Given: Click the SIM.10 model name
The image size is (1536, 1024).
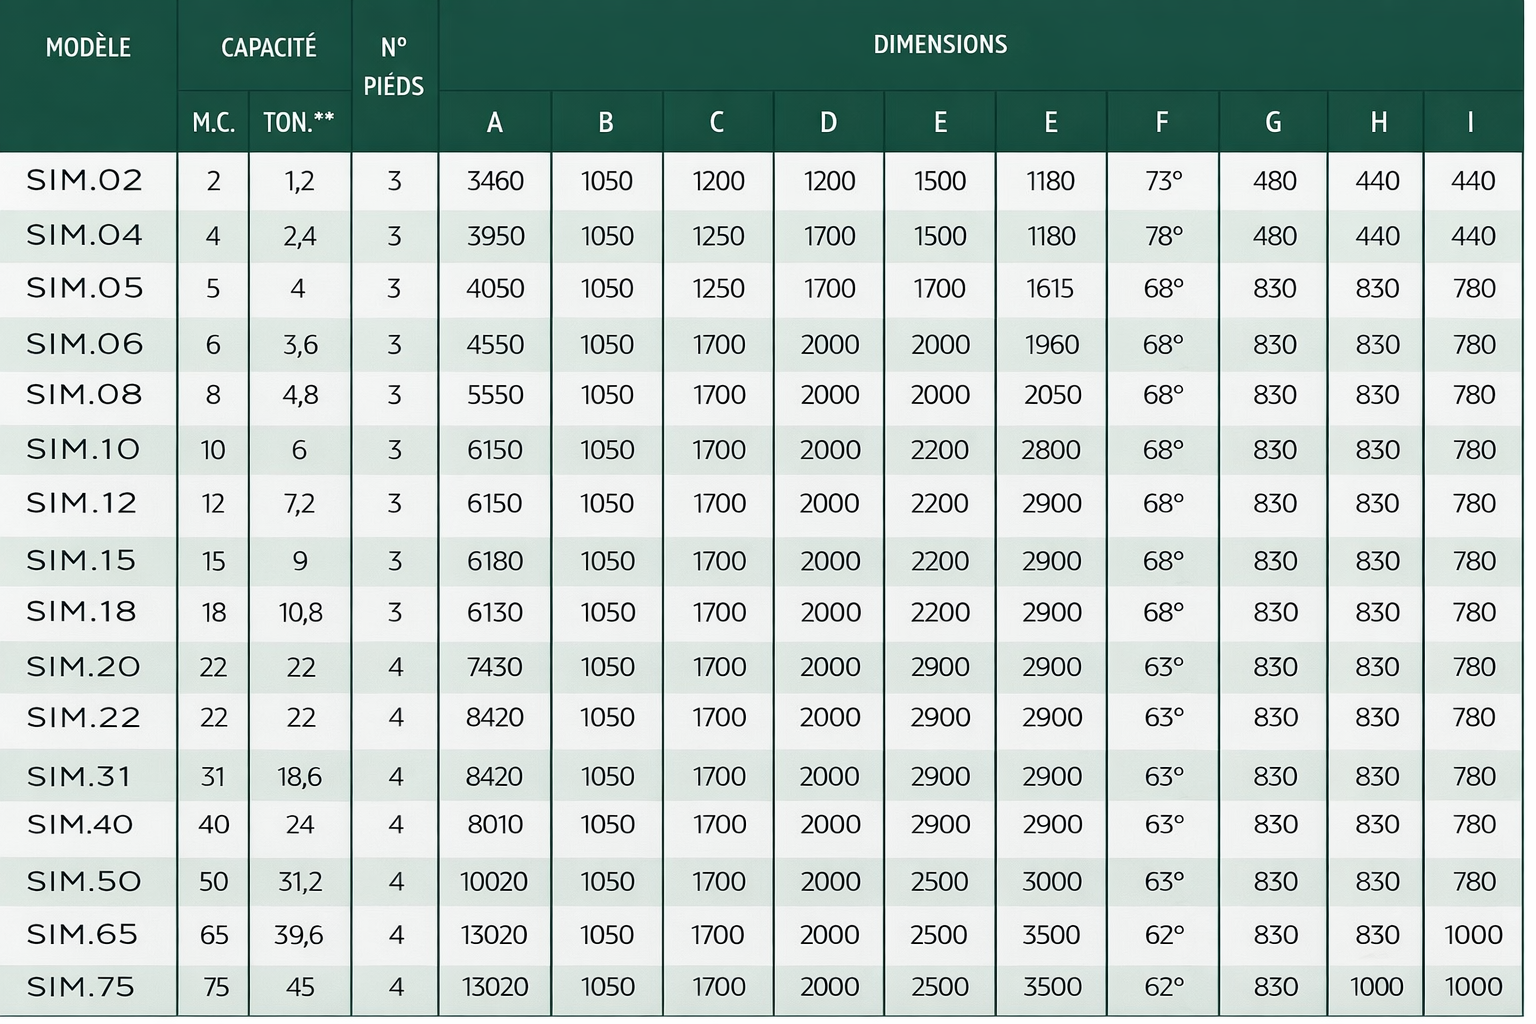Looking at the screenshot, I should 84,450.
